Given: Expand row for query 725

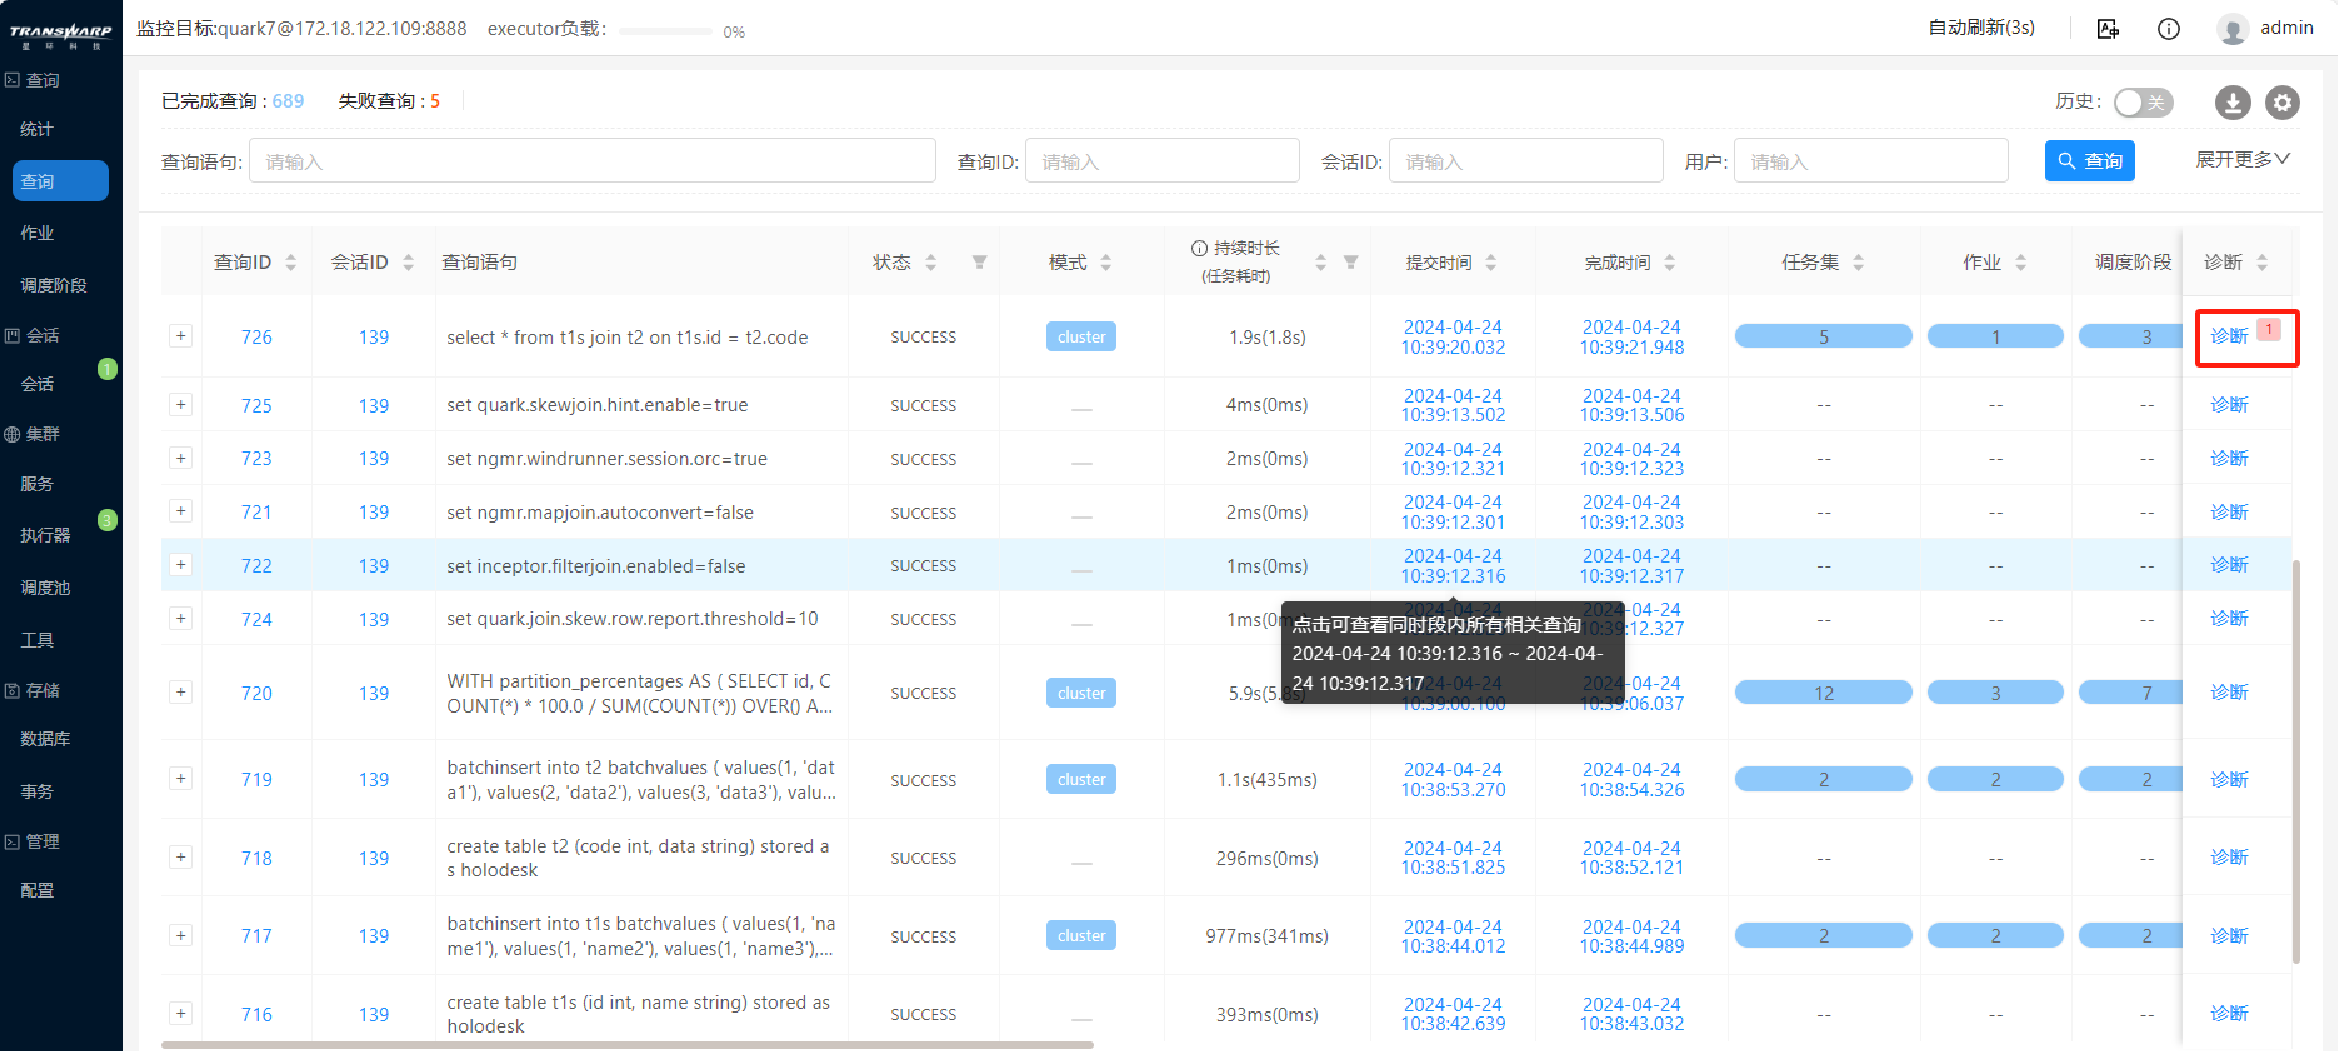Looking at the screenshot, I should click(181, 405).
